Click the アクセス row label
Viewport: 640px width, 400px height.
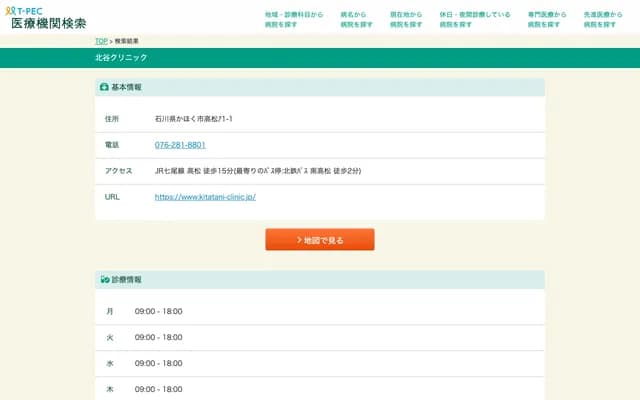coord(118,171)
